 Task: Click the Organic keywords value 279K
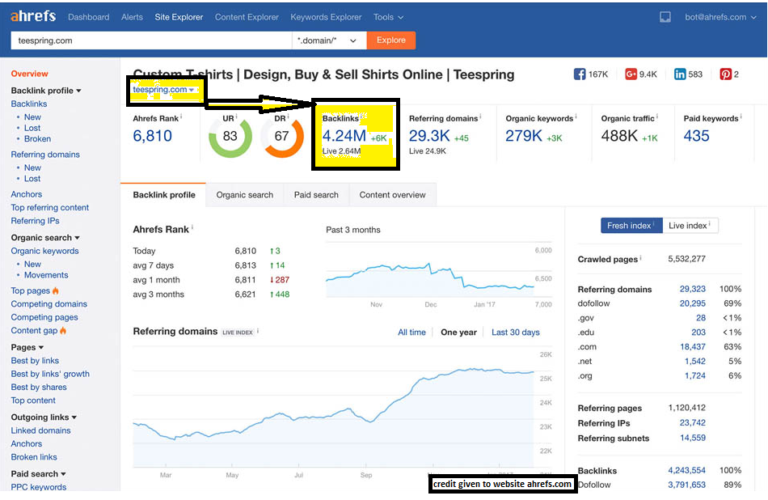pos(524,136)
